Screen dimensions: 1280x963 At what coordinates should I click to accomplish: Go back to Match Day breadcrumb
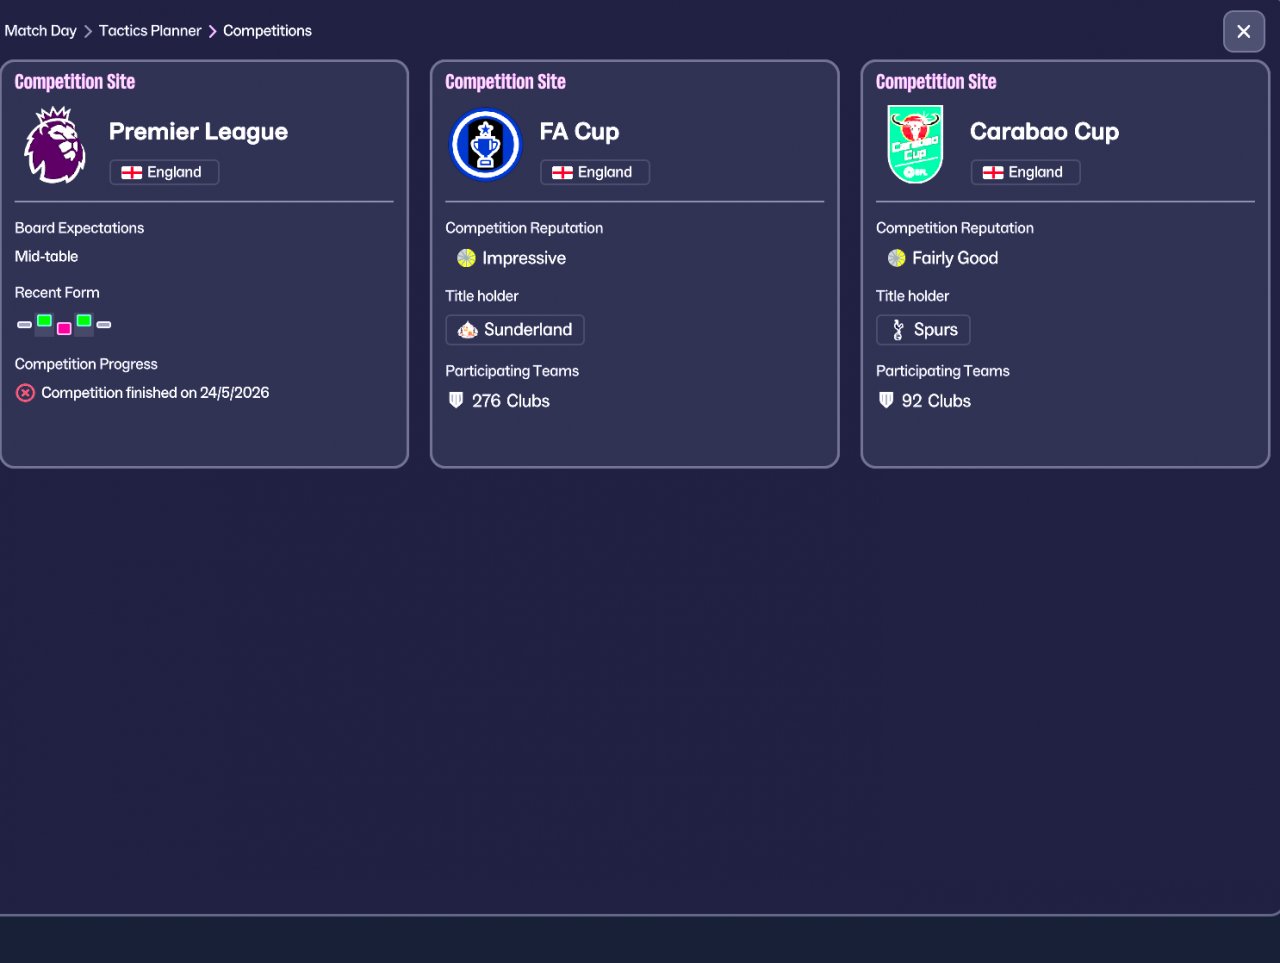(40, 31)
